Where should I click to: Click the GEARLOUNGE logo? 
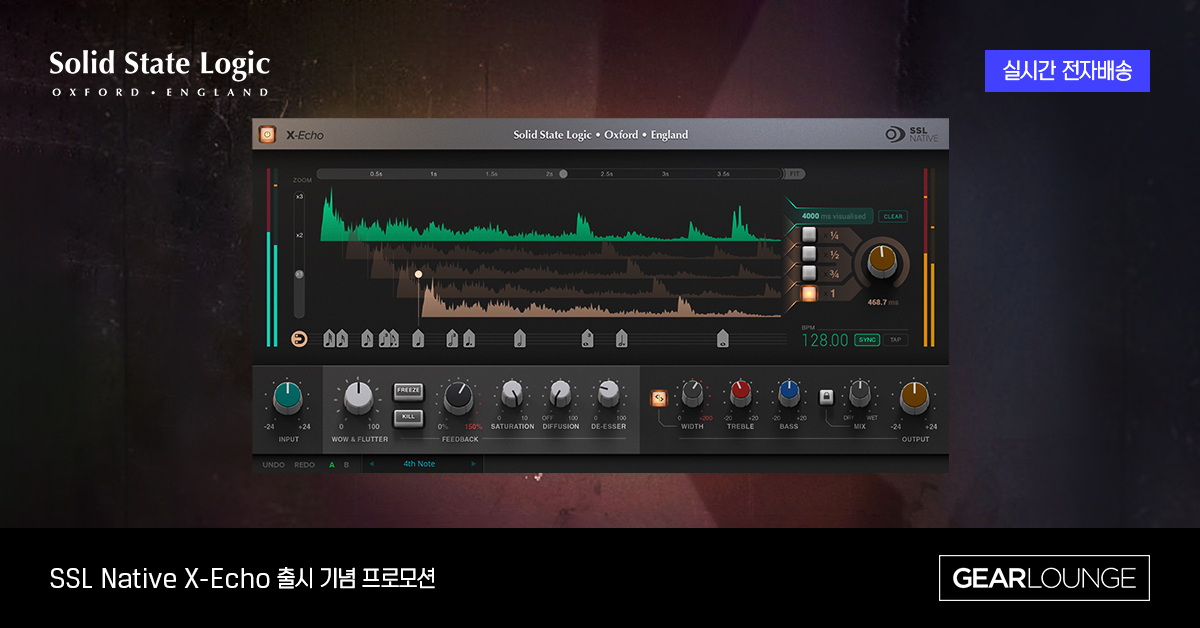pos(1044,577)
